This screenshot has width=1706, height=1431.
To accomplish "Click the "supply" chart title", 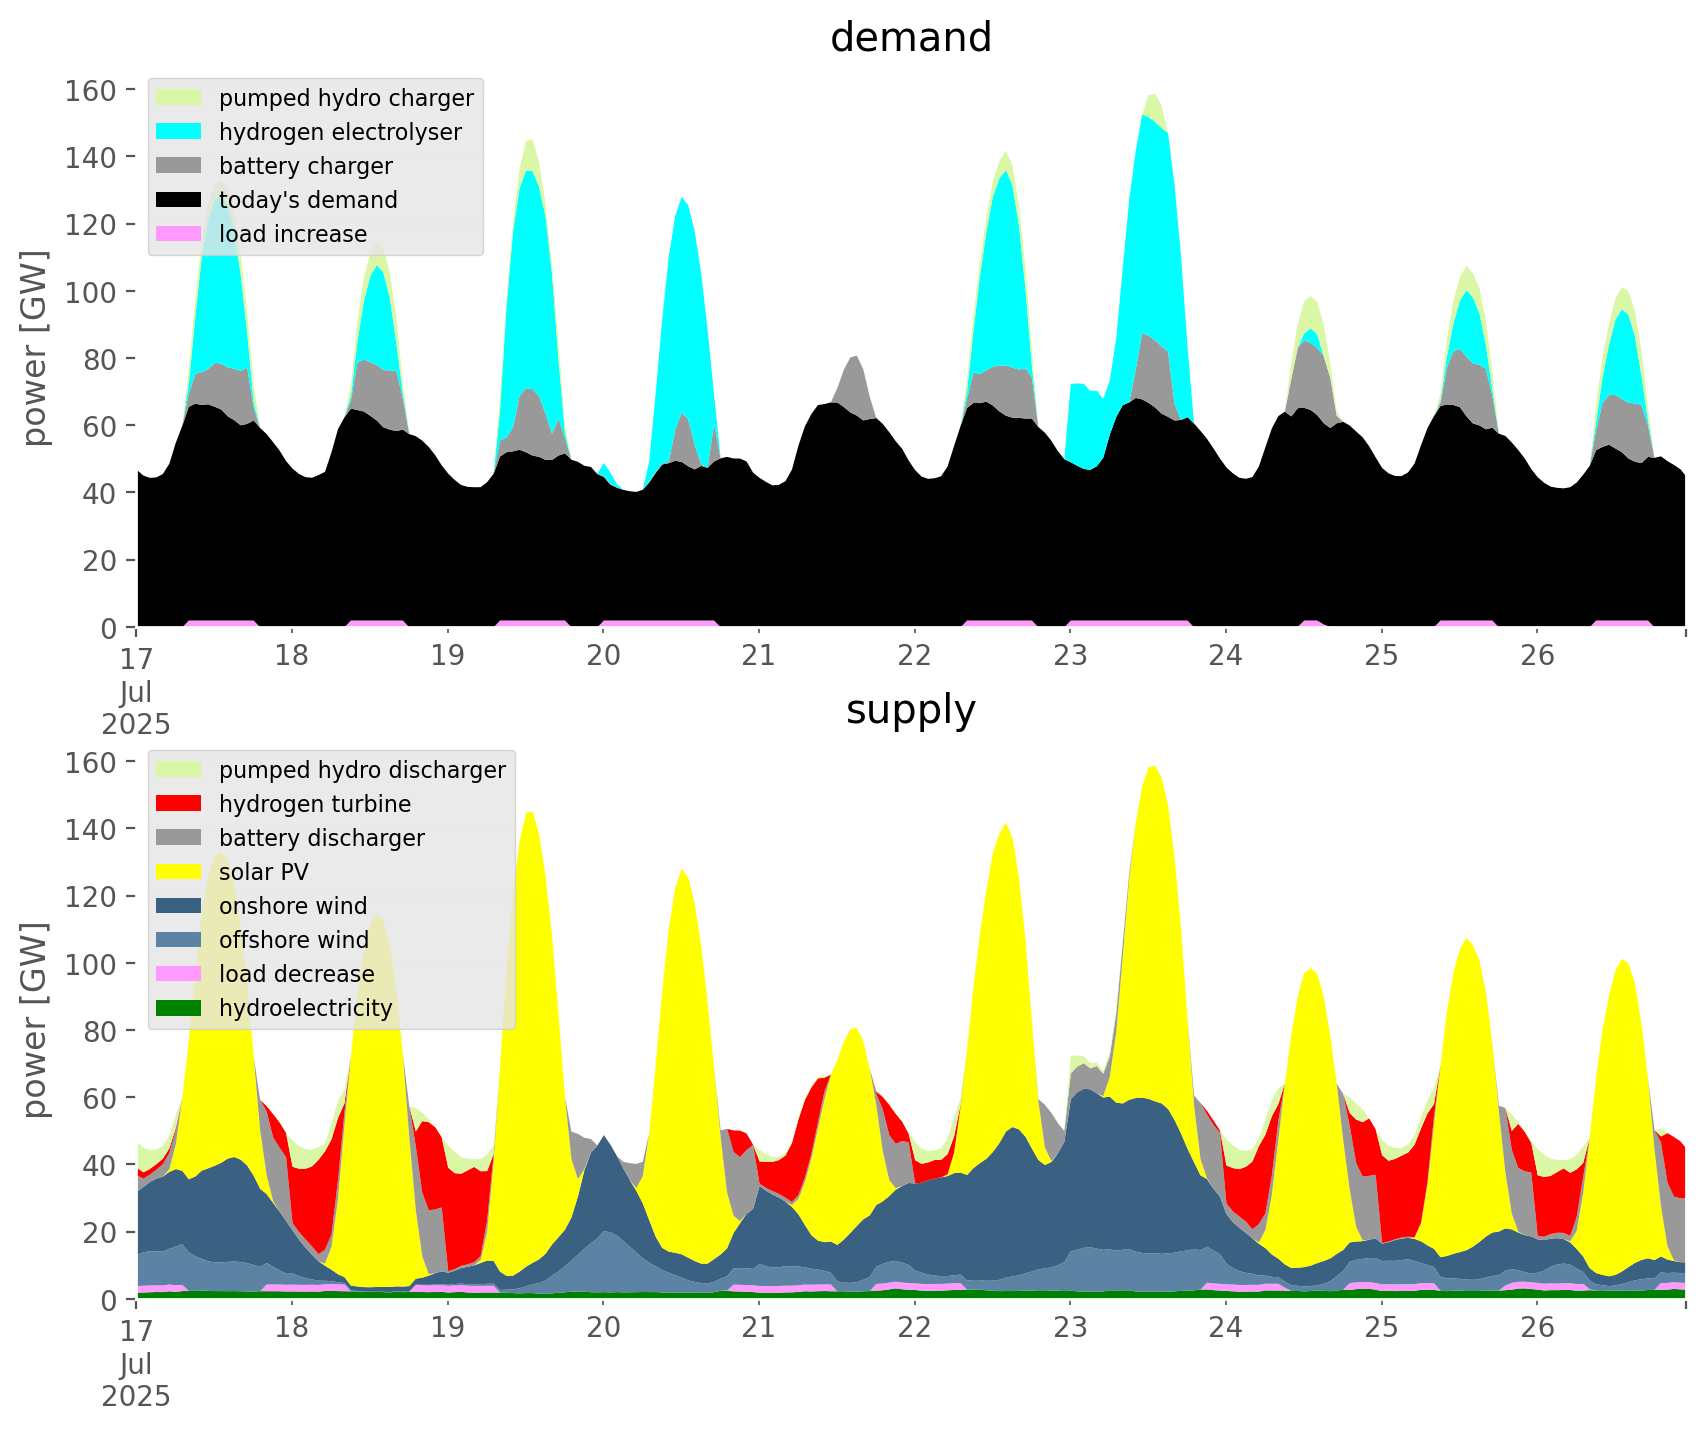I will click(x=910, y=710).
